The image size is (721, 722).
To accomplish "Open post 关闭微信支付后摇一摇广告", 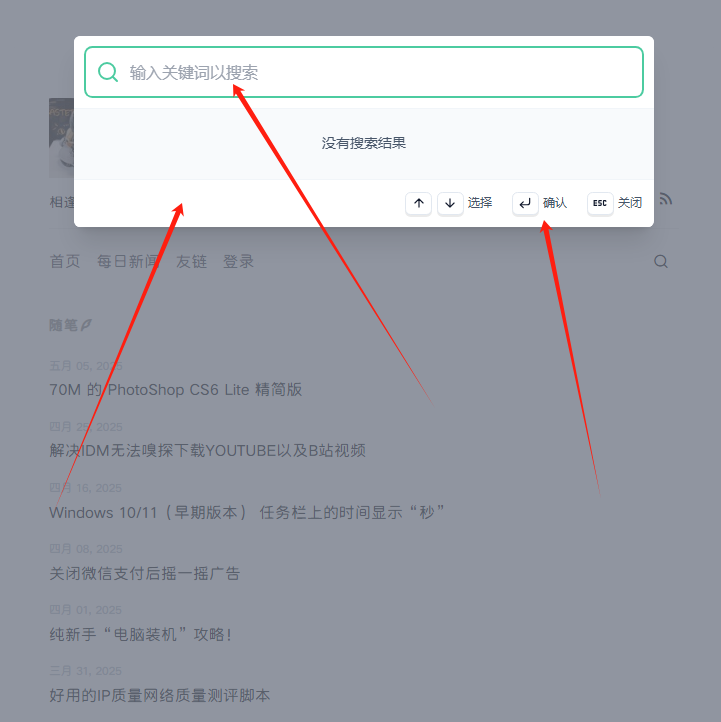I will 145,573.
